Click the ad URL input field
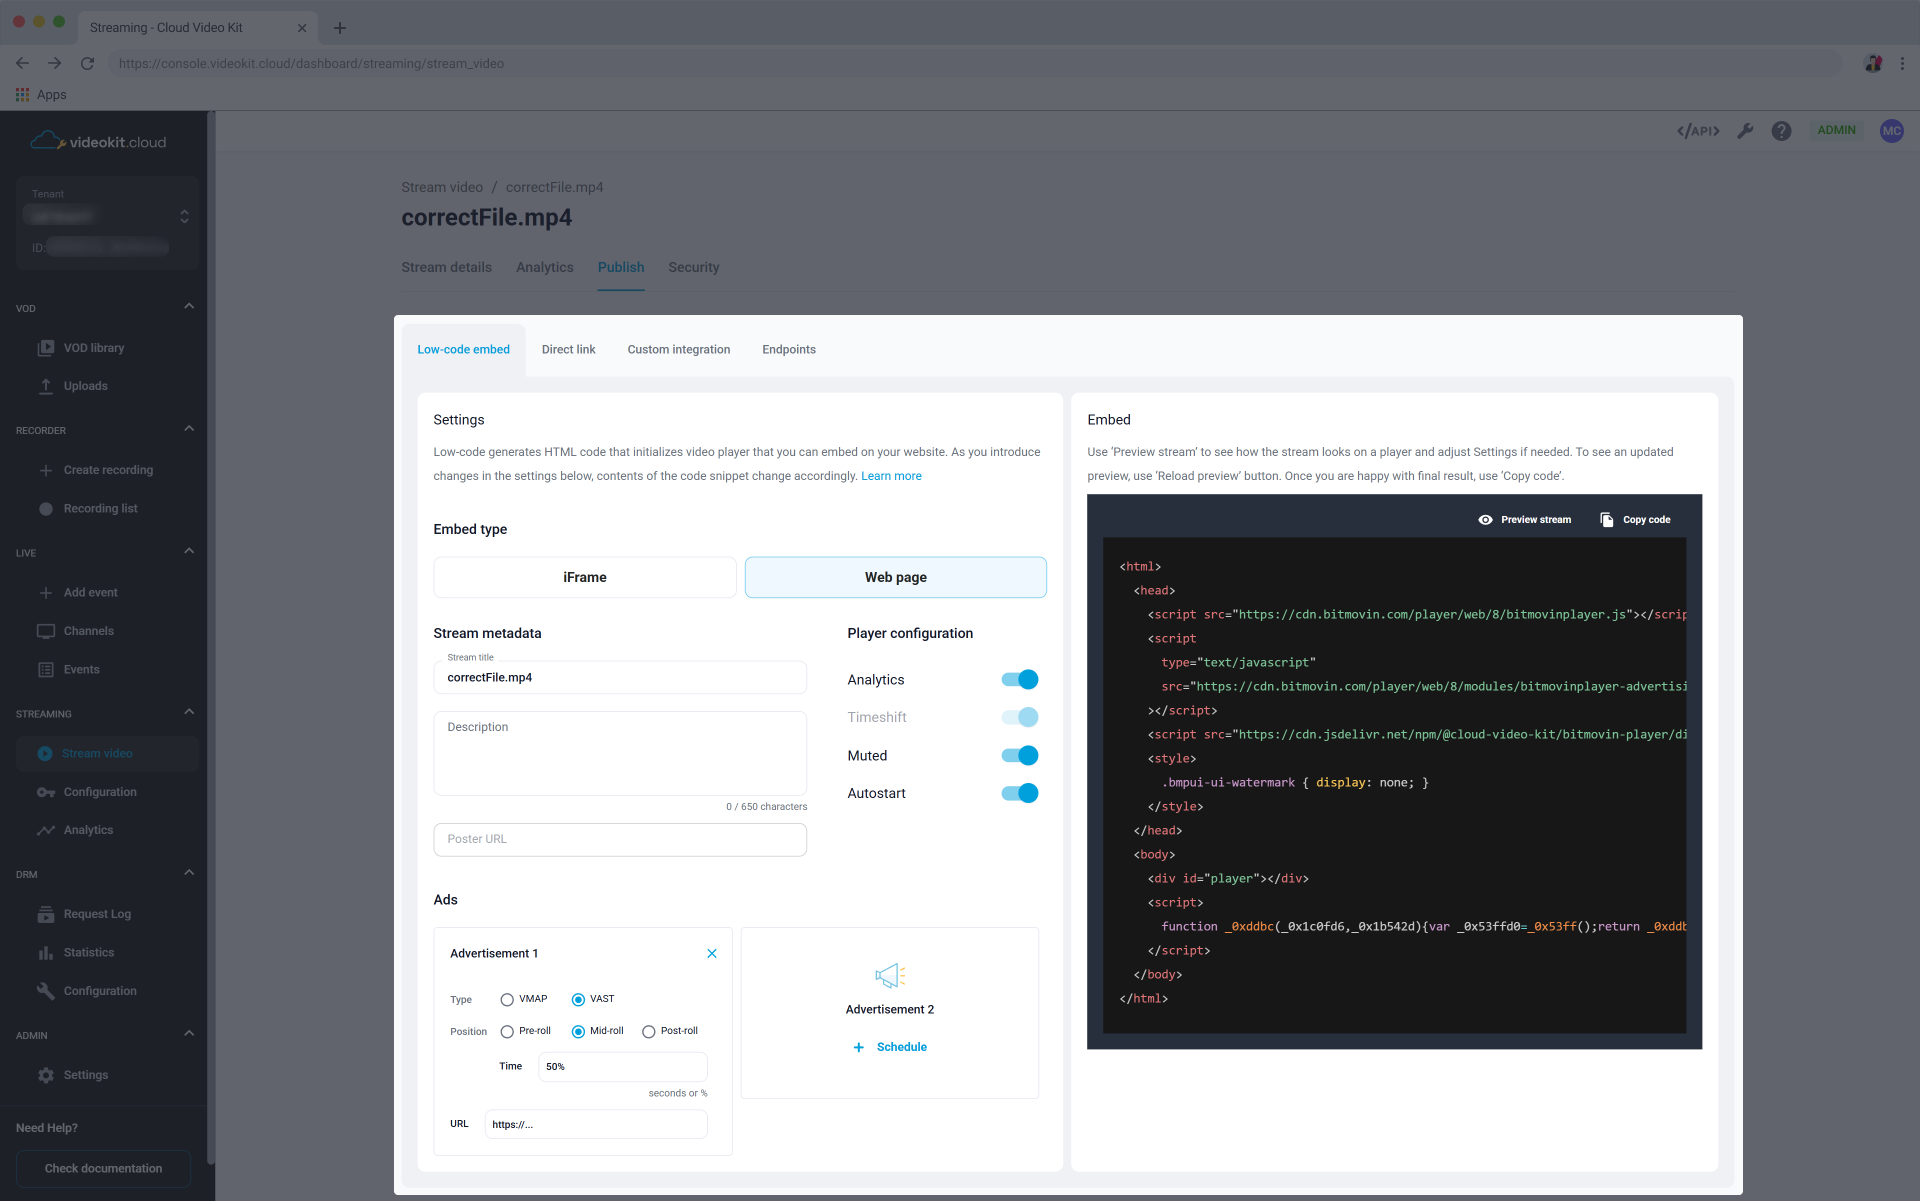 (596, 1124)
